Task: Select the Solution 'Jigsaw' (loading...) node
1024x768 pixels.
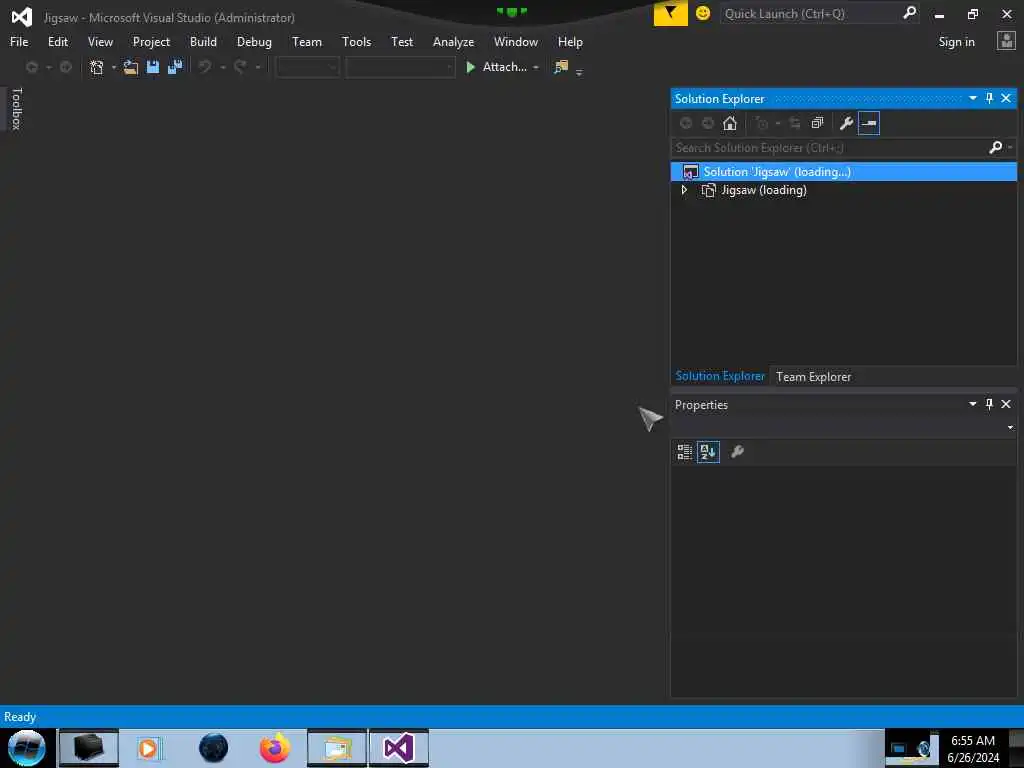Action: pos(844,172)
